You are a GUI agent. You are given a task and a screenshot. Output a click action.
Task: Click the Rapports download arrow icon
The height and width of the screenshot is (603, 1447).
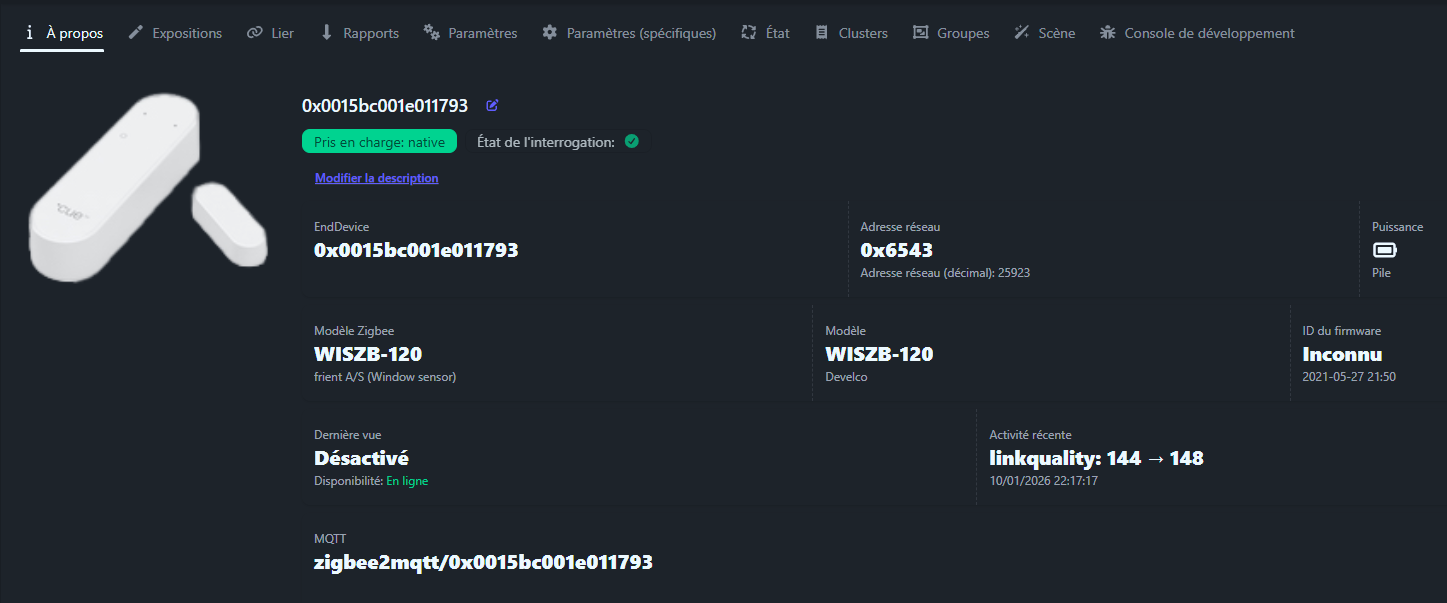pyautogui.click(x=327, y=33)
